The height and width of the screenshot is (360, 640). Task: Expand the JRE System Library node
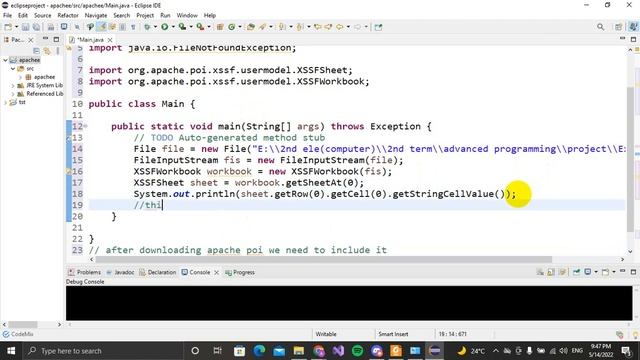click(13, 85)
